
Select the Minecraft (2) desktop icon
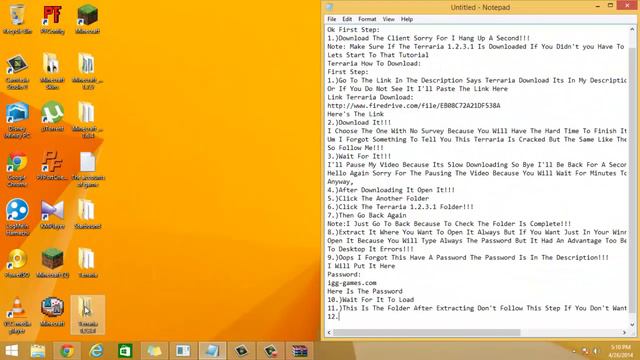click(x=52, y=263)
